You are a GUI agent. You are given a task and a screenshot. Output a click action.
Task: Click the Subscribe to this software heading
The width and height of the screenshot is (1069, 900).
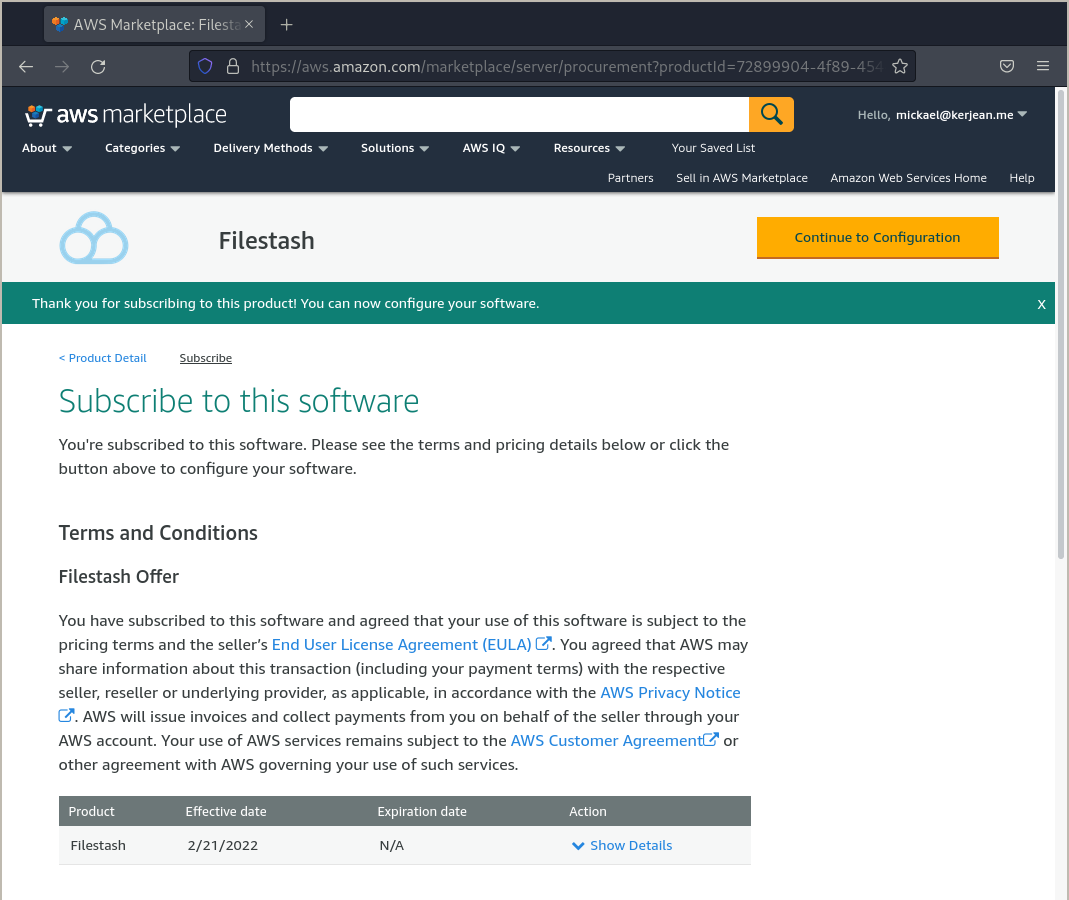[x=239, y=401]
